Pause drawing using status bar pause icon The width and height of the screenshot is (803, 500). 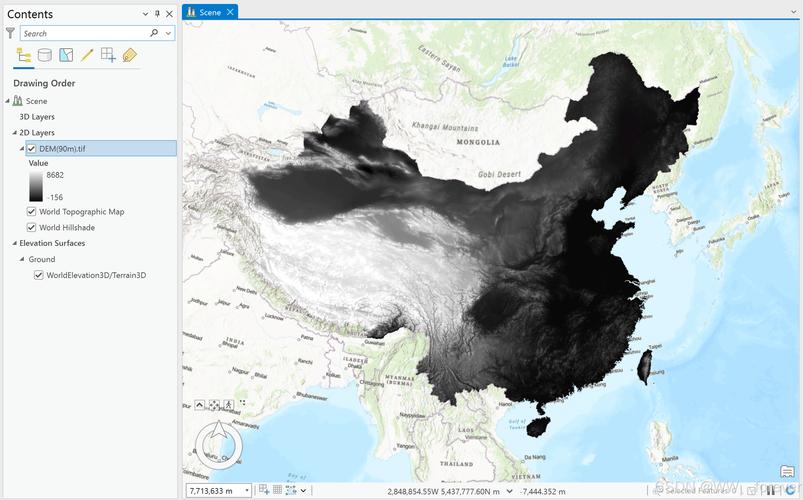coord(772,491)
